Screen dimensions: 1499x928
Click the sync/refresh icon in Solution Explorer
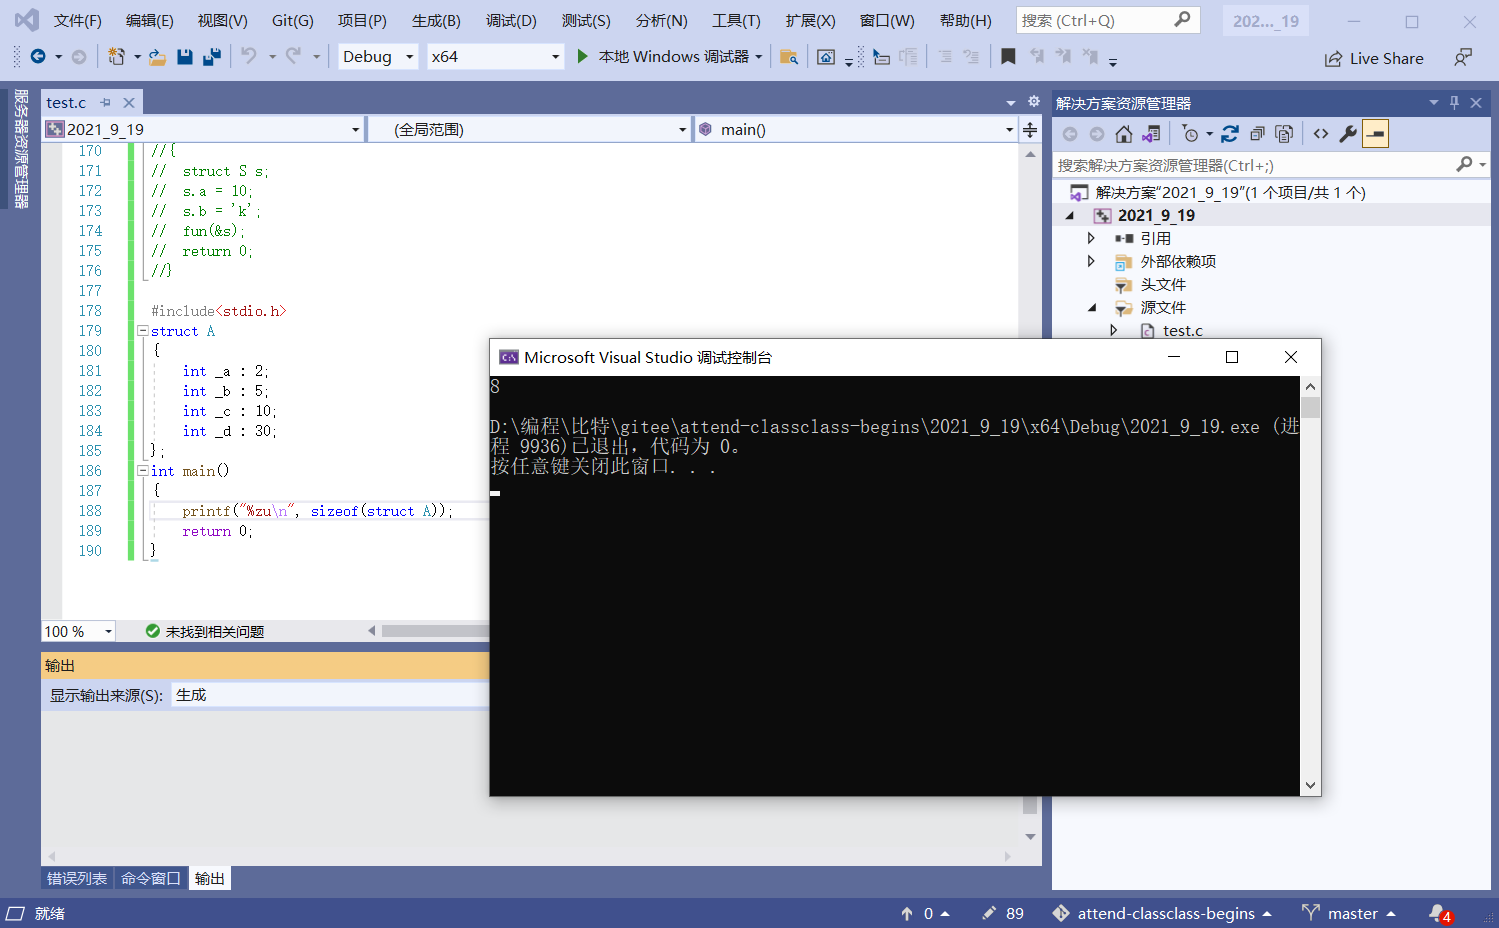pyautogui.click(x=1230, y=134)
